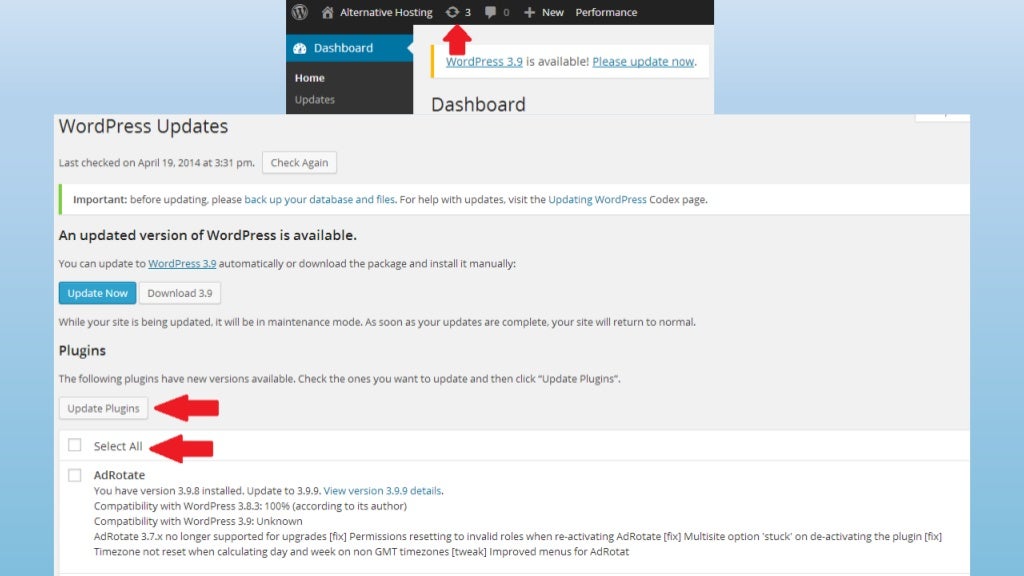Go to Home under Dashboard
Screen dimensions: 1024x576
(x=310, y=78)
